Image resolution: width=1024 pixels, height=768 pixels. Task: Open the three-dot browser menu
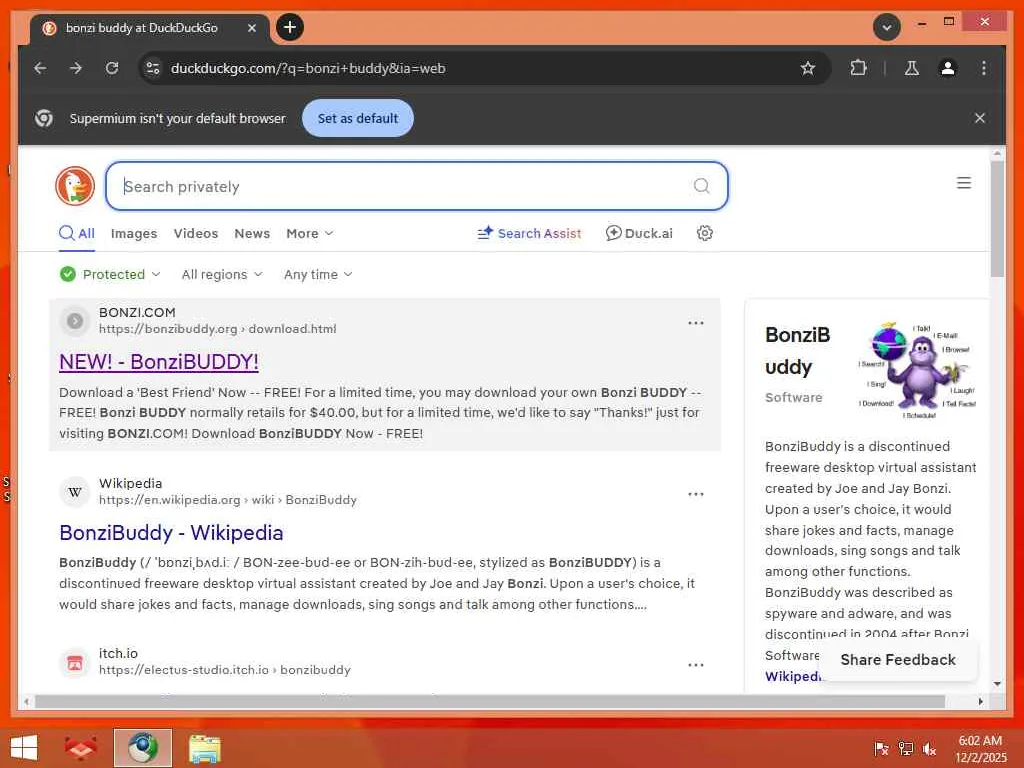coord(984,68)
